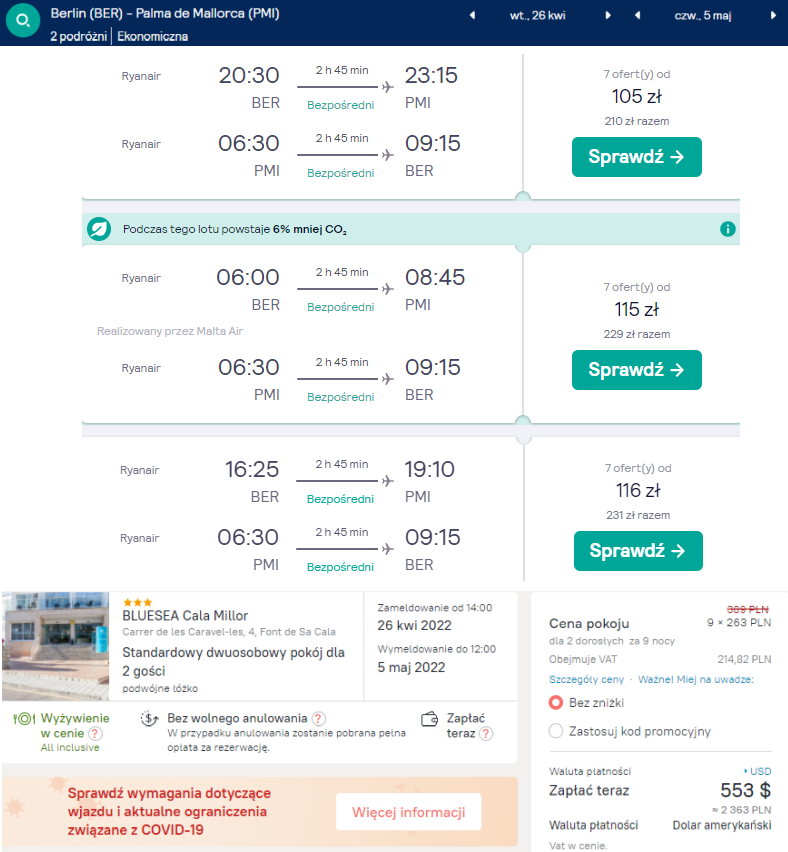Click Sprawdź for the 115 zł offer
Screen dimensions: 788x852
click(x=636, y=370)
